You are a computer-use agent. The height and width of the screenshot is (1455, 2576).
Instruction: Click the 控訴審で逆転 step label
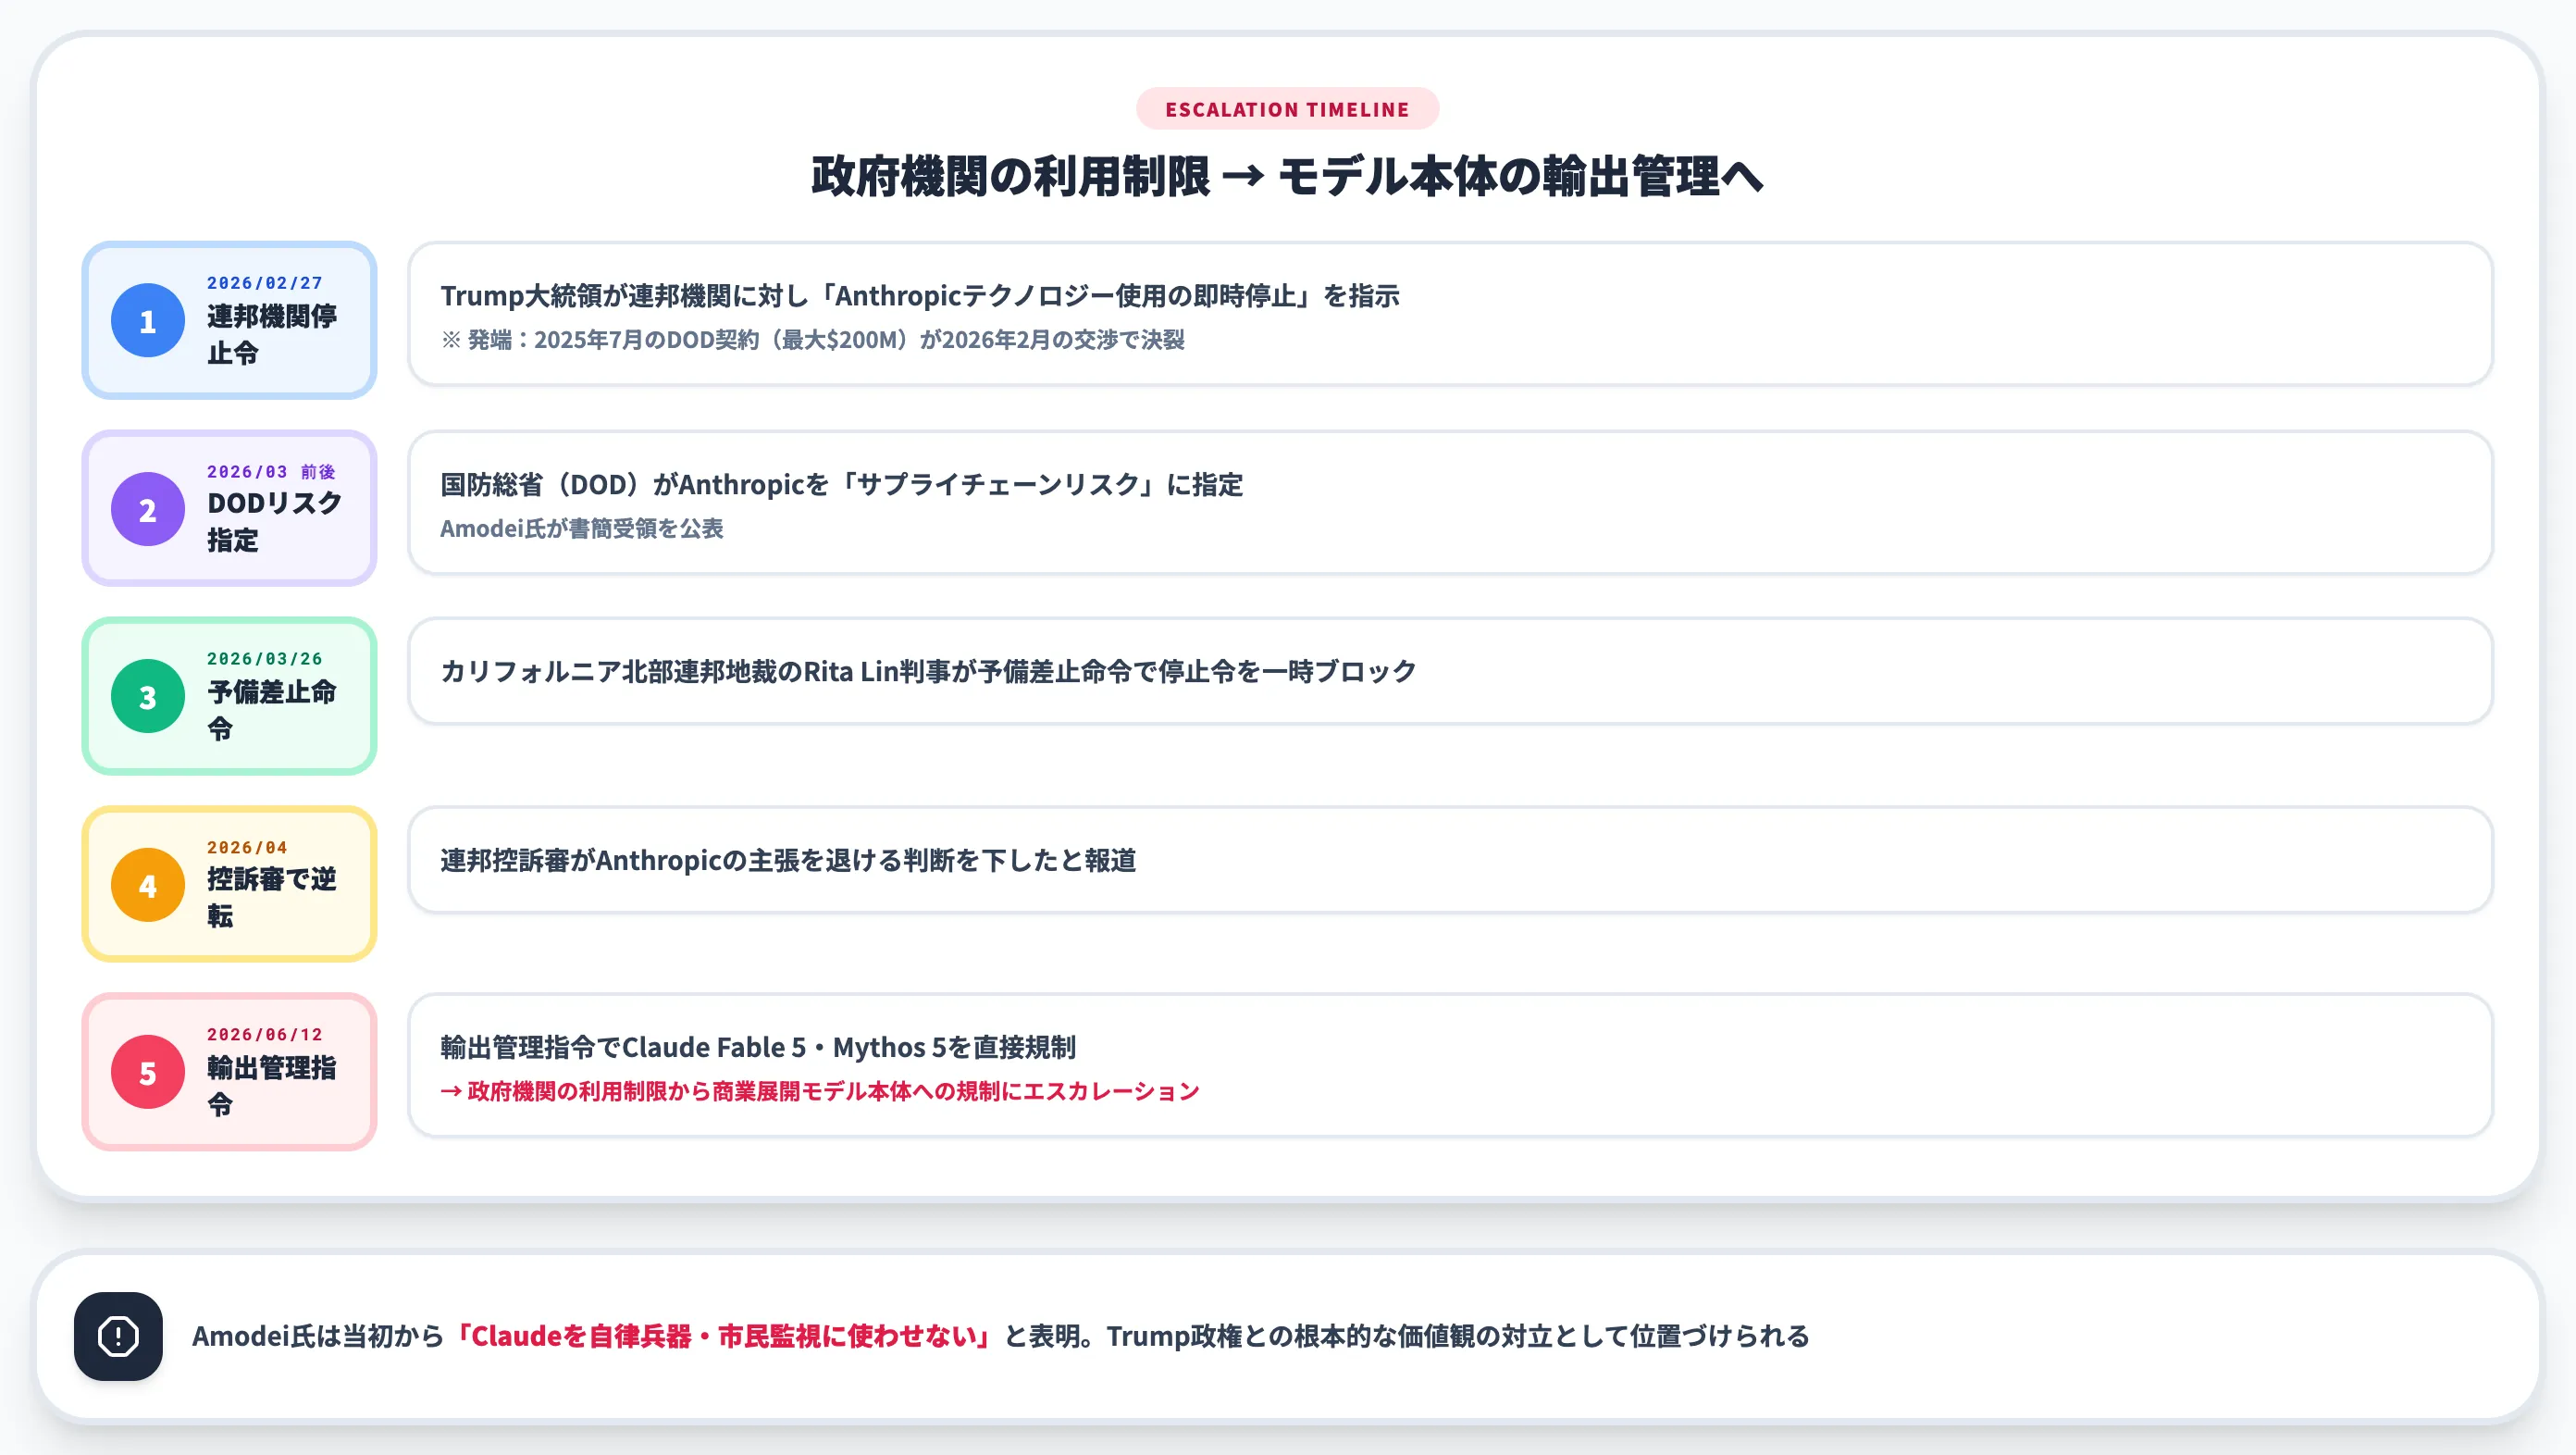point(272,898)
